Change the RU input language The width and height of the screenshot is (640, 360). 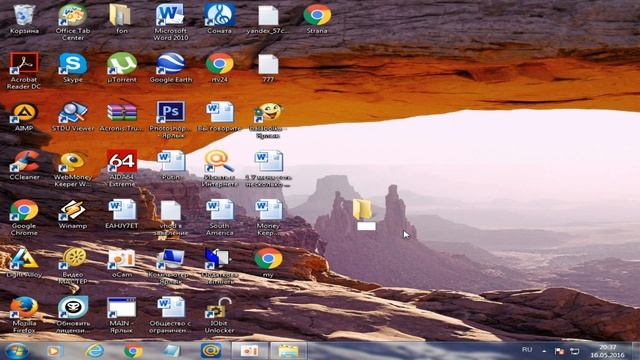(527, 350)
